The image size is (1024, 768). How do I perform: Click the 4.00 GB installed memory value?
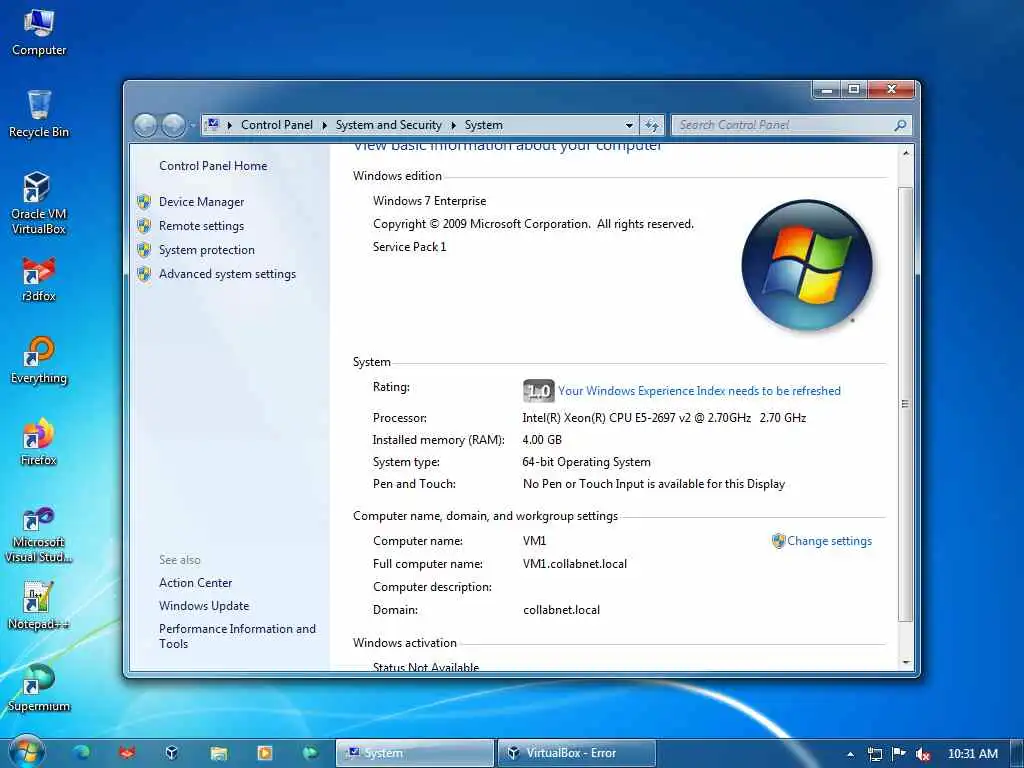542,440
